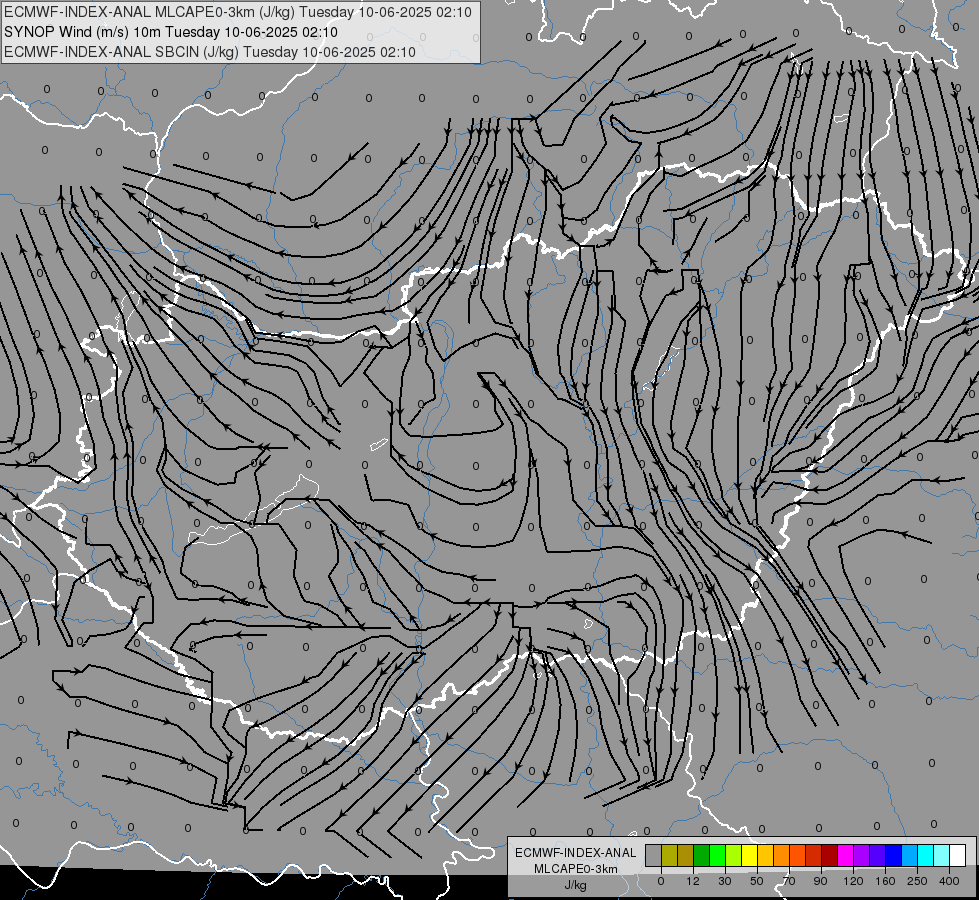Viewport: 979px width, 900px height.
Task: Select the indigo-violet legend swatch
Action: coord(877,855)
